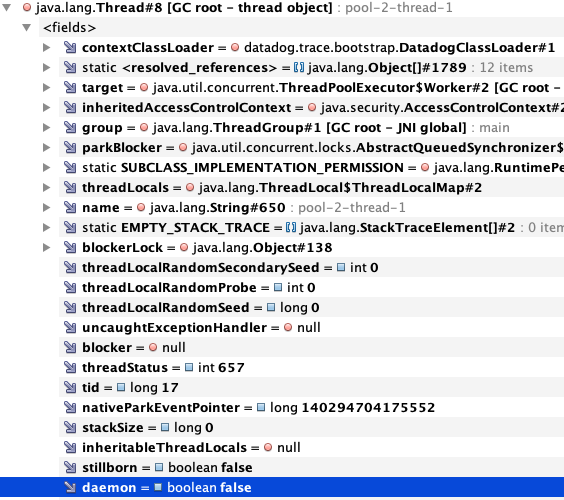The image size is (564, 500).
Task: Click red dot before ThreadGroup#1
Action: [144, 127]
